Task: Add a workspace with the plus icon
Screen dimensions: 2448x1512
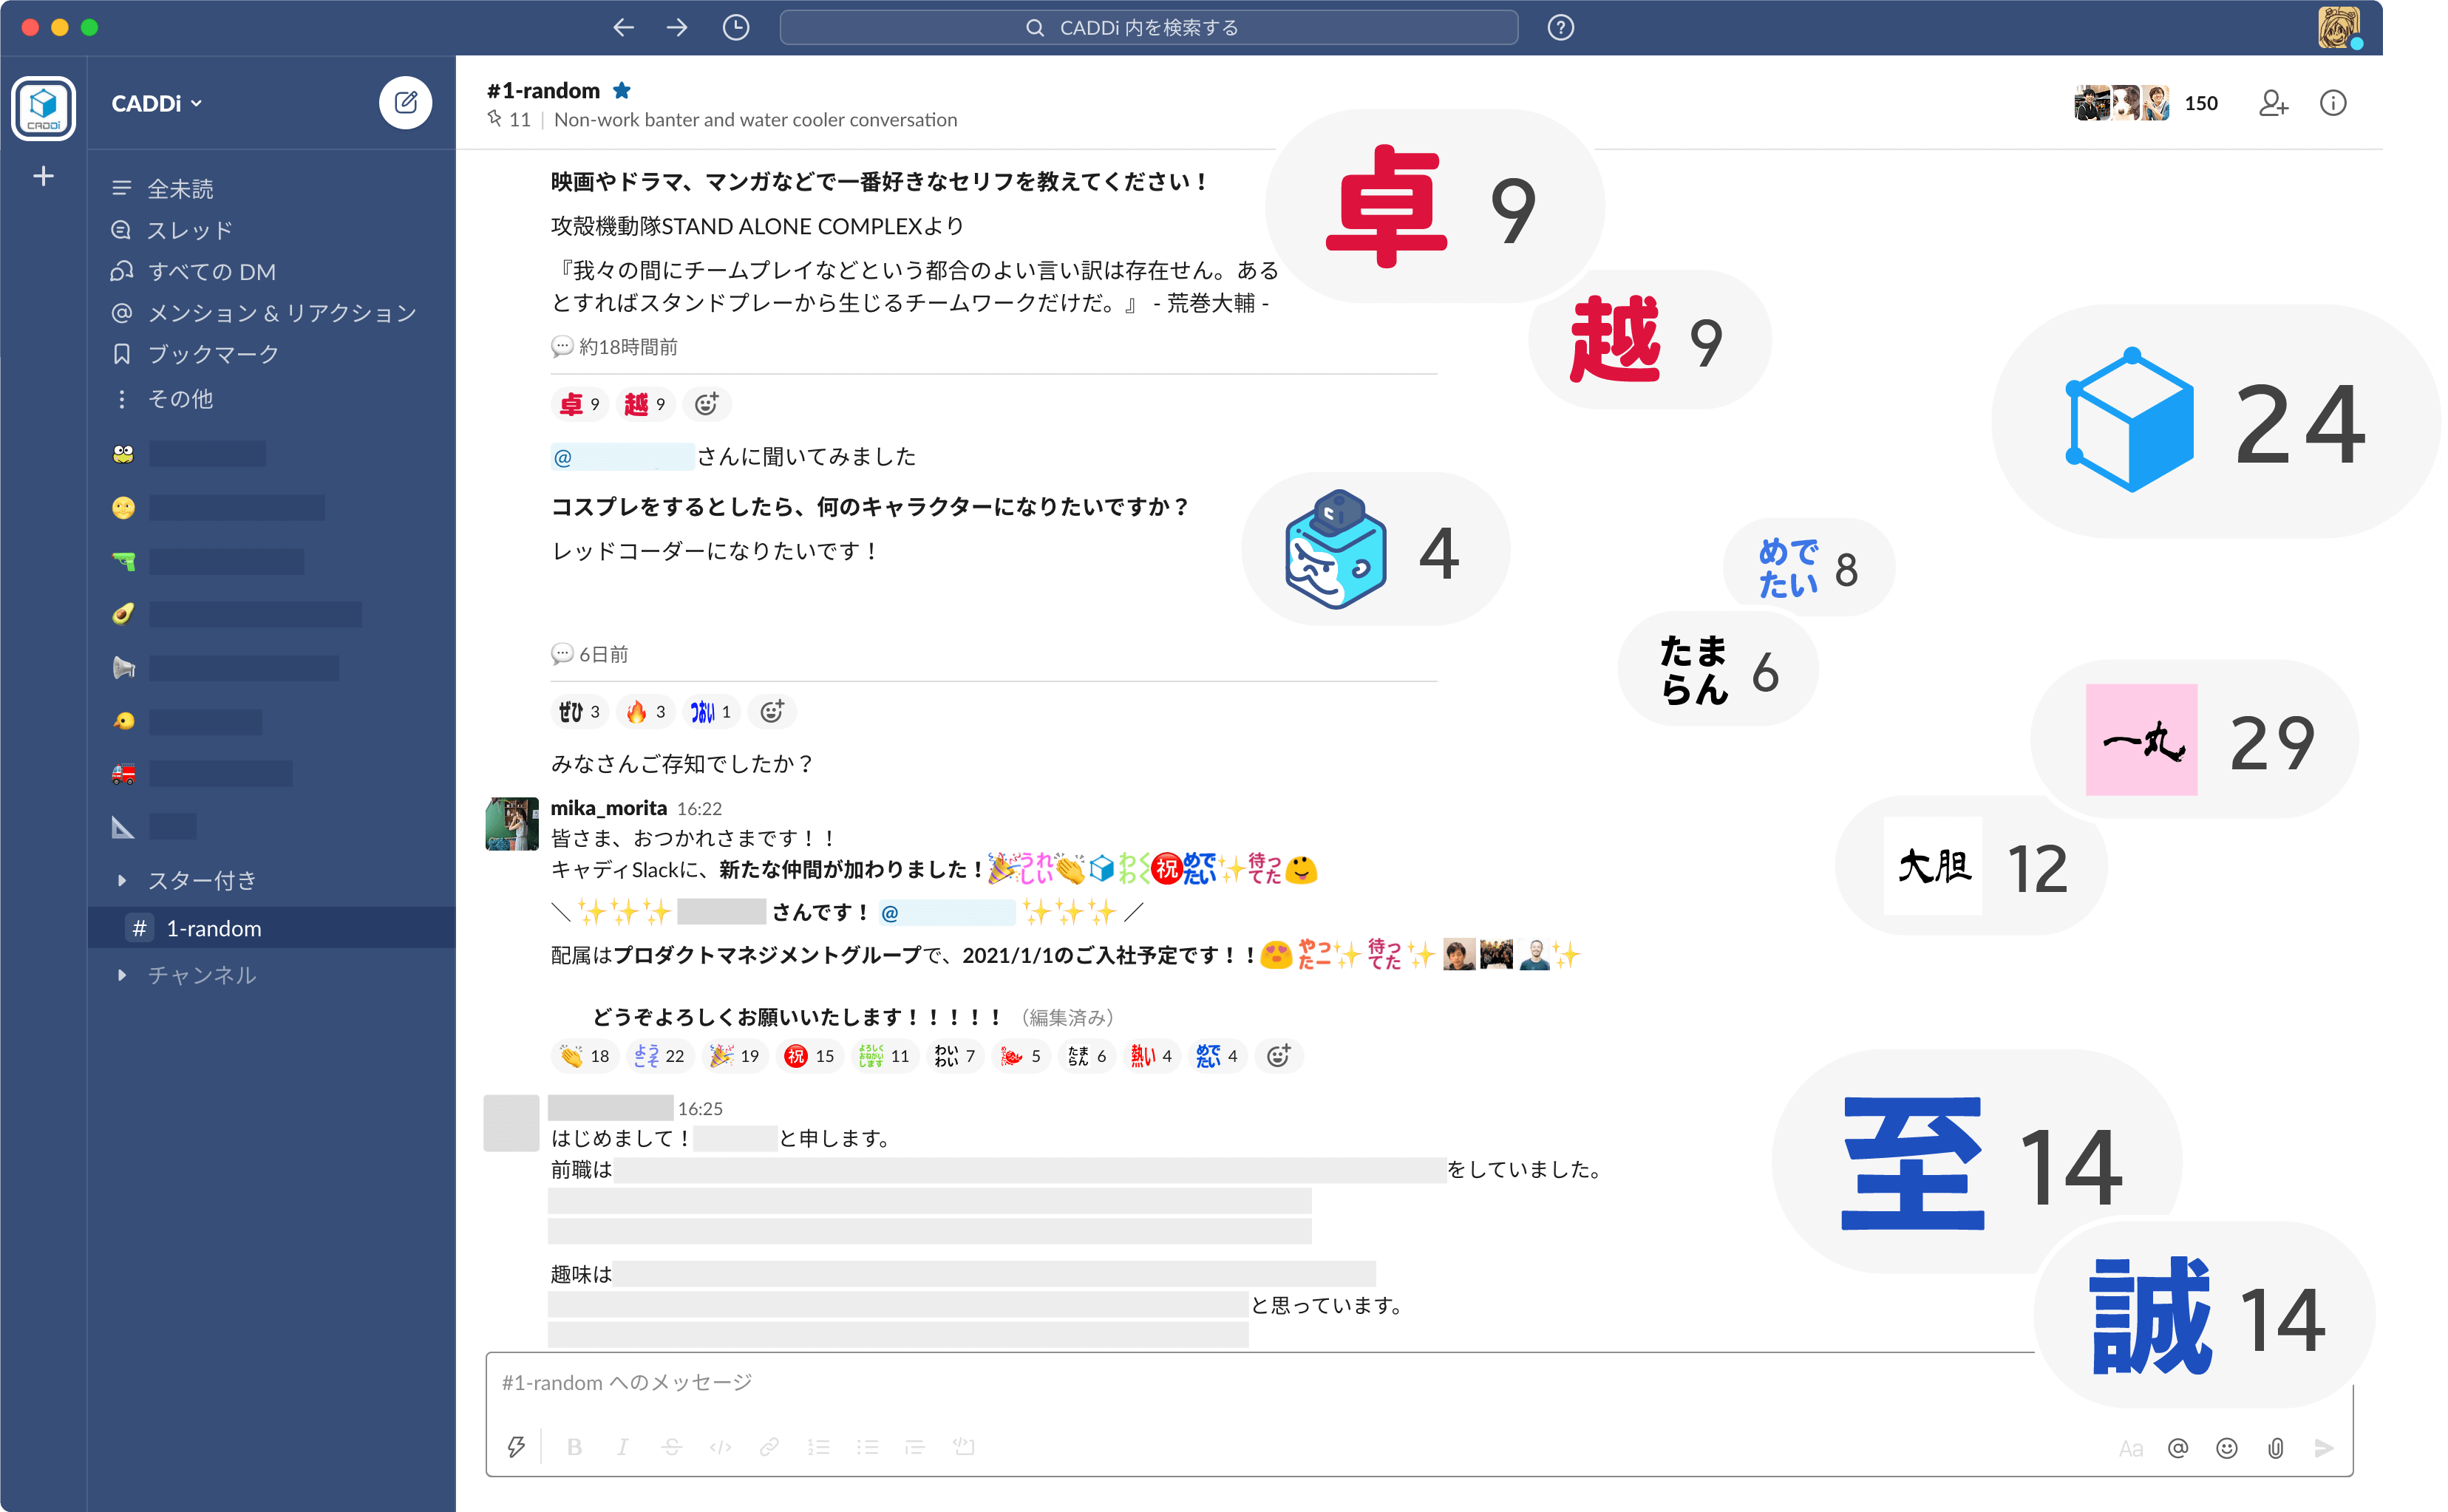Action: pos(43,177)
